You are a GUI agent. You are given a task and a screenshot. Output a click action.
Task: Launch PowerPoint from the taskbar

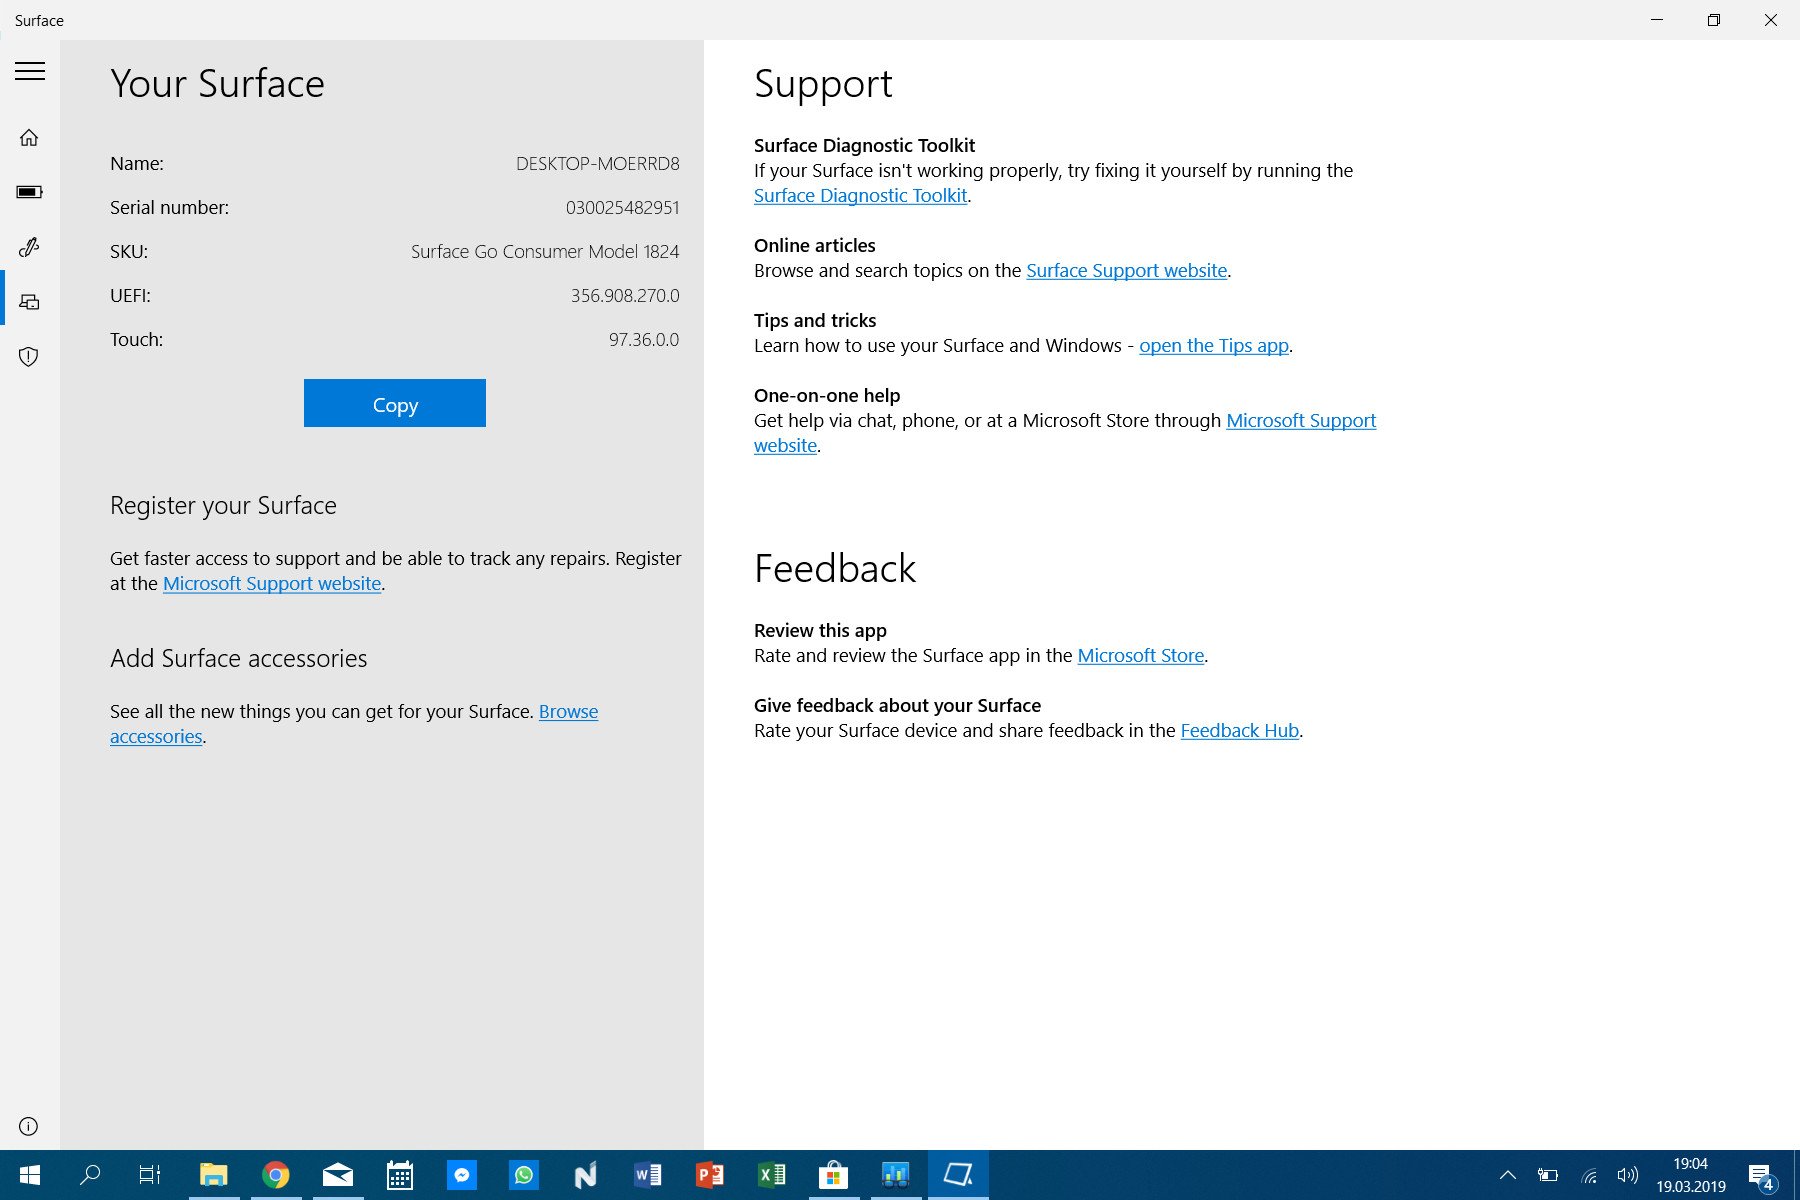[x=709, y=1175]
